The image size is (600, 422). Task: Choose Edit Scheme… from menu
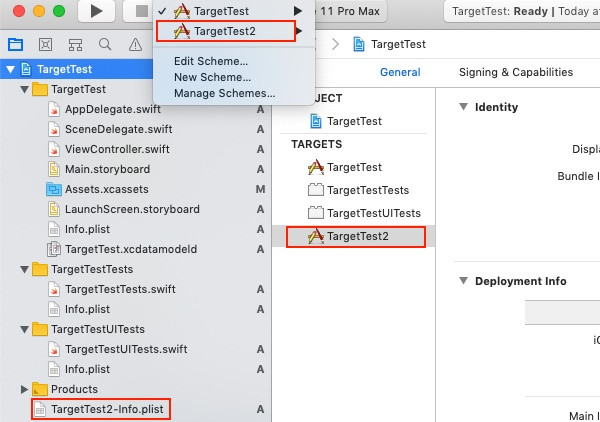[211, 61]
